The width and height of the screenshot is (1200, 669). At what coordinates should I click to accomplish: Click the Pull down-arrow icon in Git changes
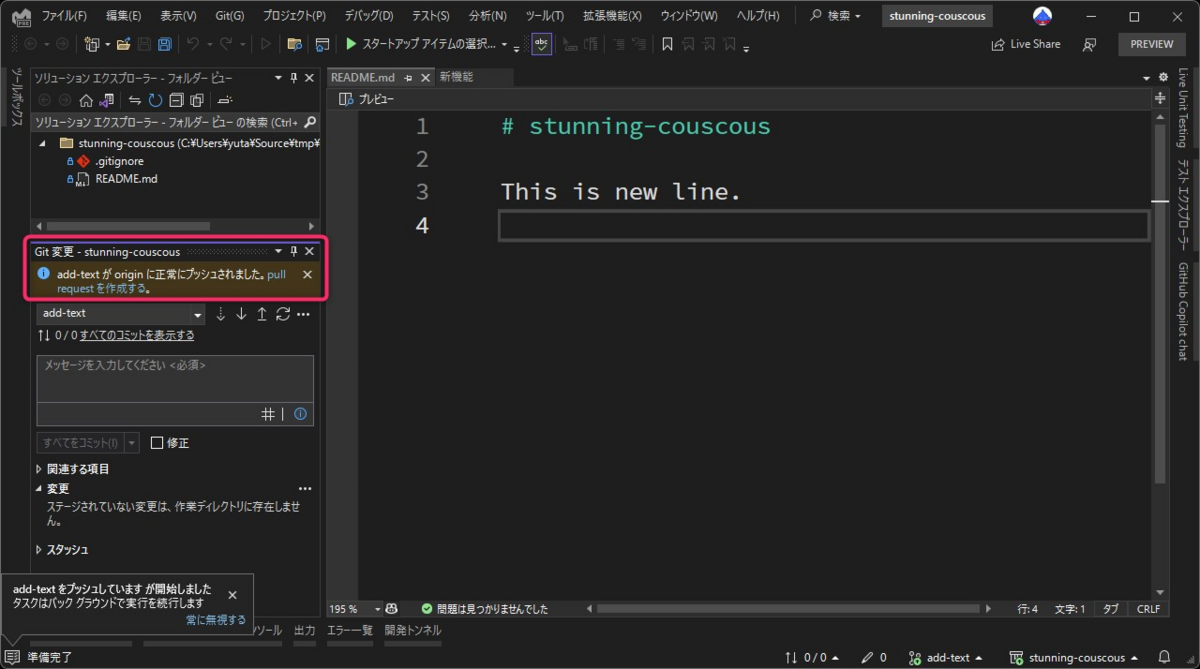pyautogui.click(x=241, y=314)
